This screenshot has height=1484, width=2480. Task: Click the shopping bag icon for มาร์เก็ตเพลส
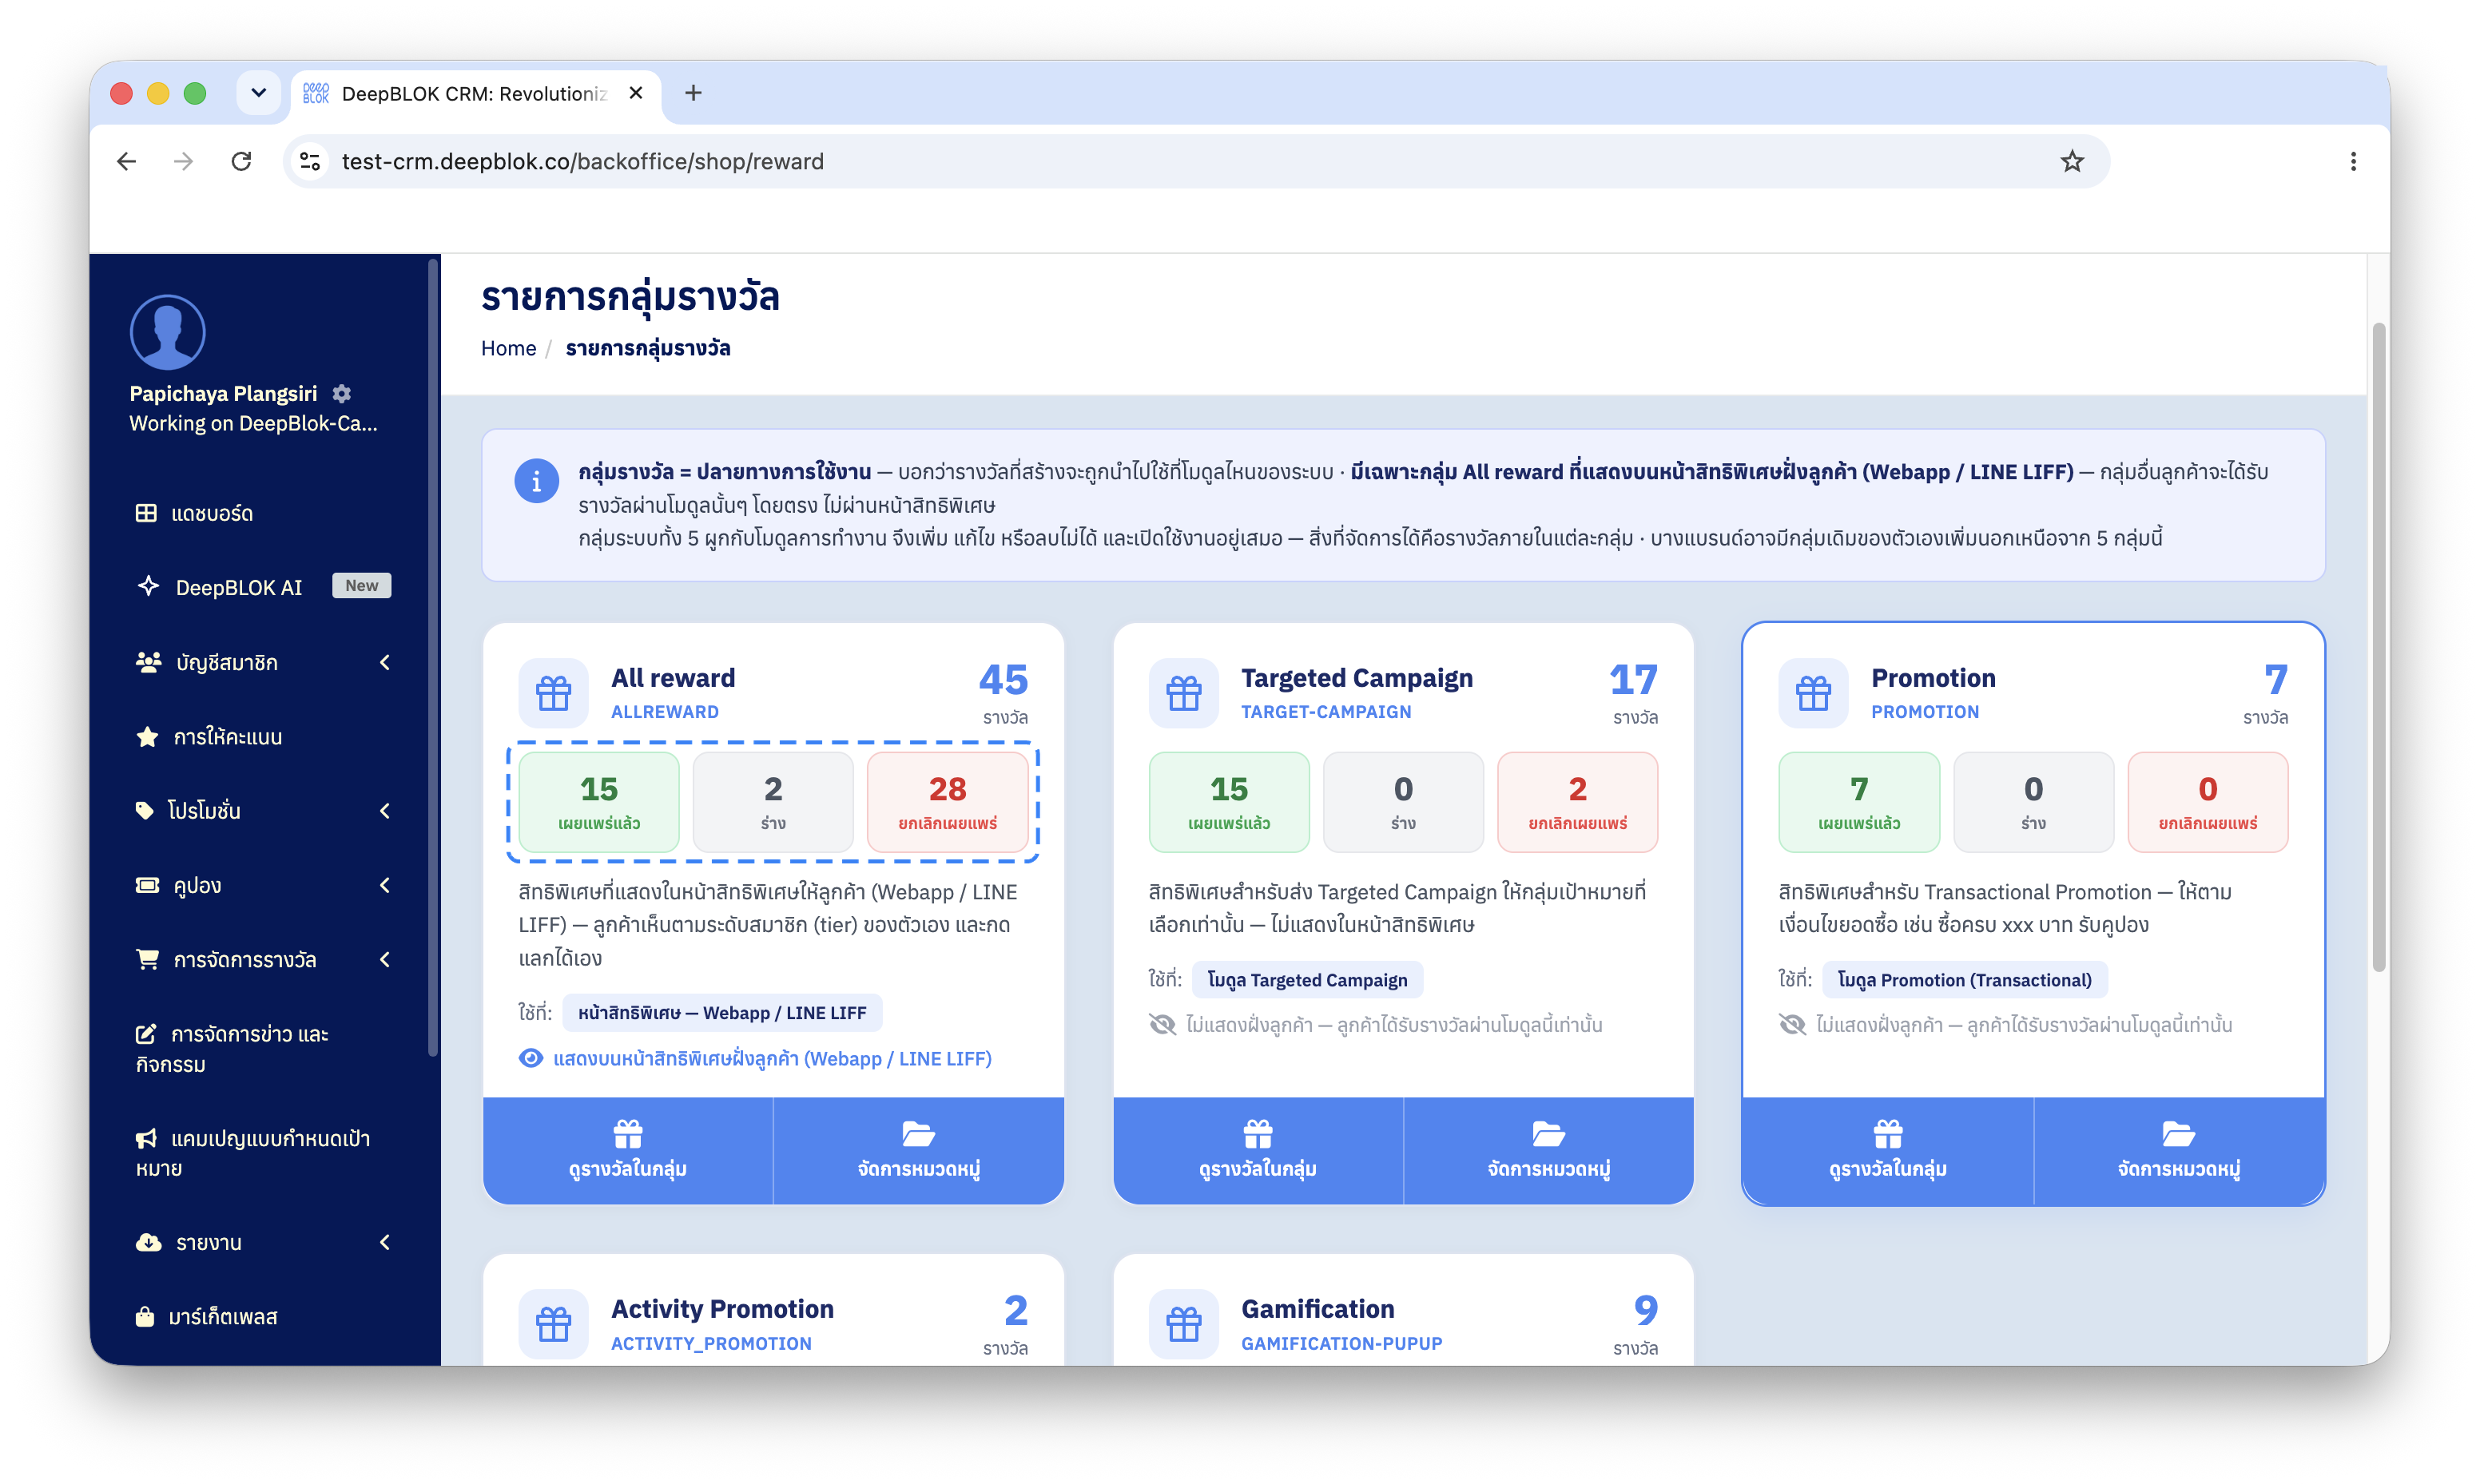[x=145, y=1316]
